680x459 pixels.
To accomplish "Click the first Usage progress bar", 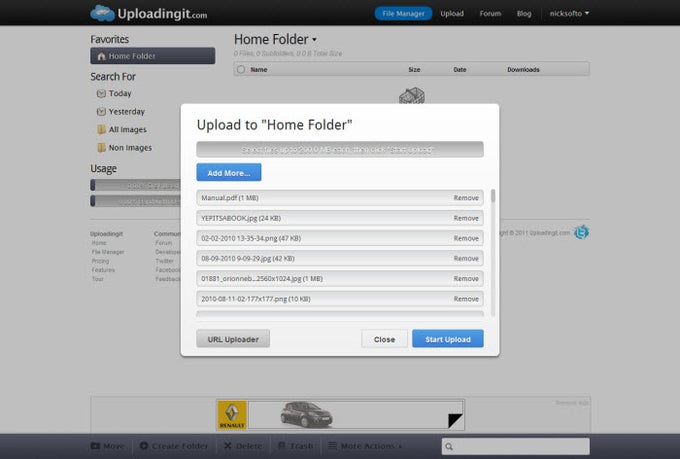I will pos(135,185).
